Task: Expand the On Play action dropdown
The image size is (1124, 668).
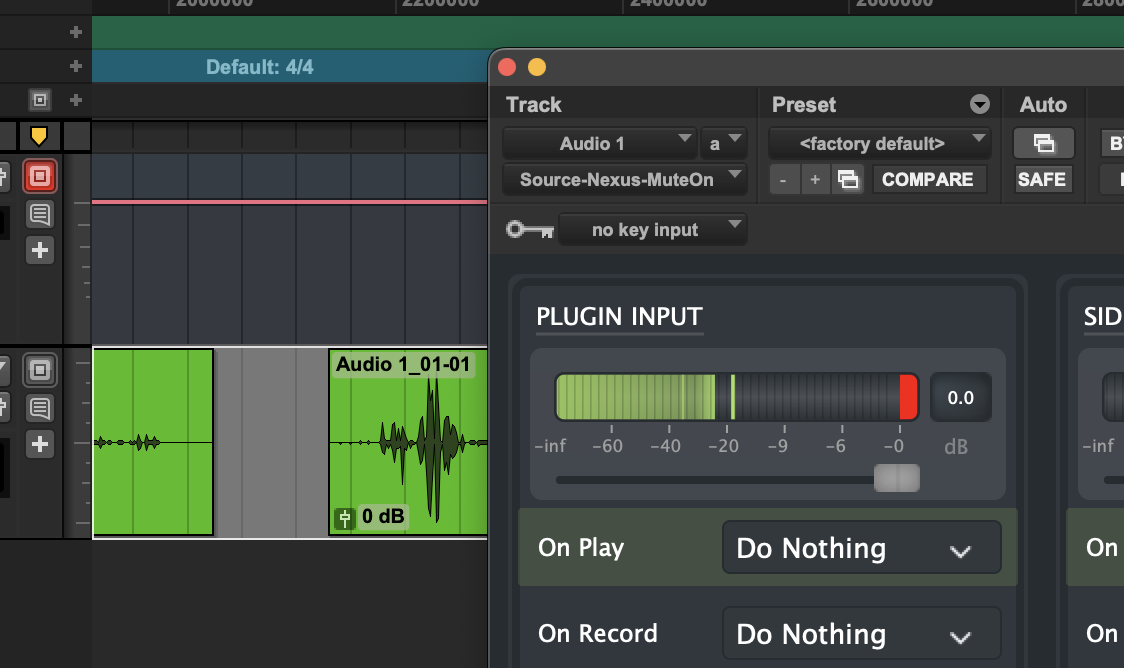Action: [861, 548]
